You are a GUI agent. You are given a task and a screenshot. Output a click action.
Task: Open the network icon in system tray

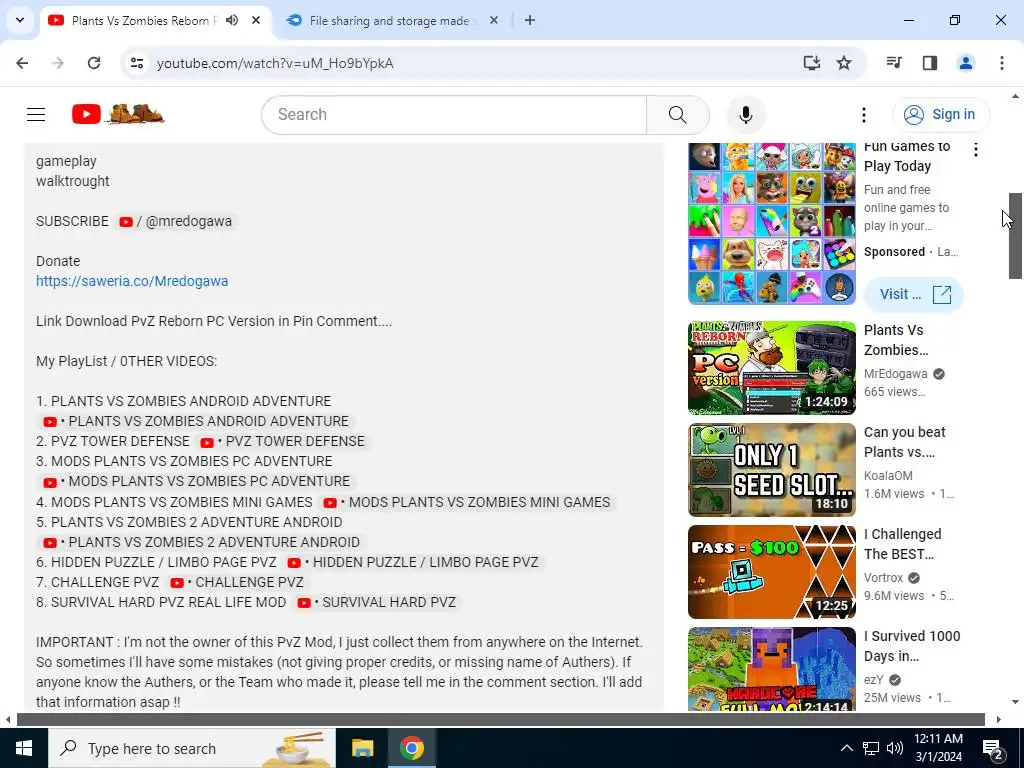pyautogui.click(x=871, y=748)
